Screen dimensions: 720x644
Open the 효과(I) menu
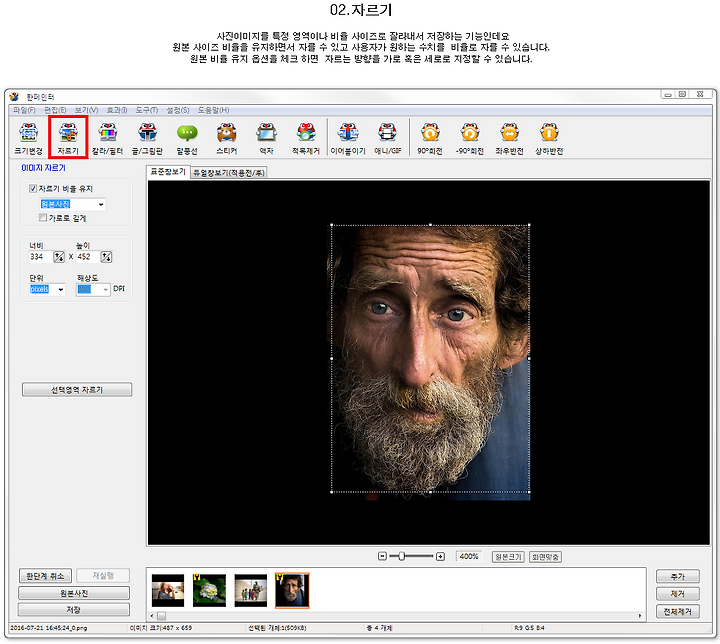click(x=117, y=110)
